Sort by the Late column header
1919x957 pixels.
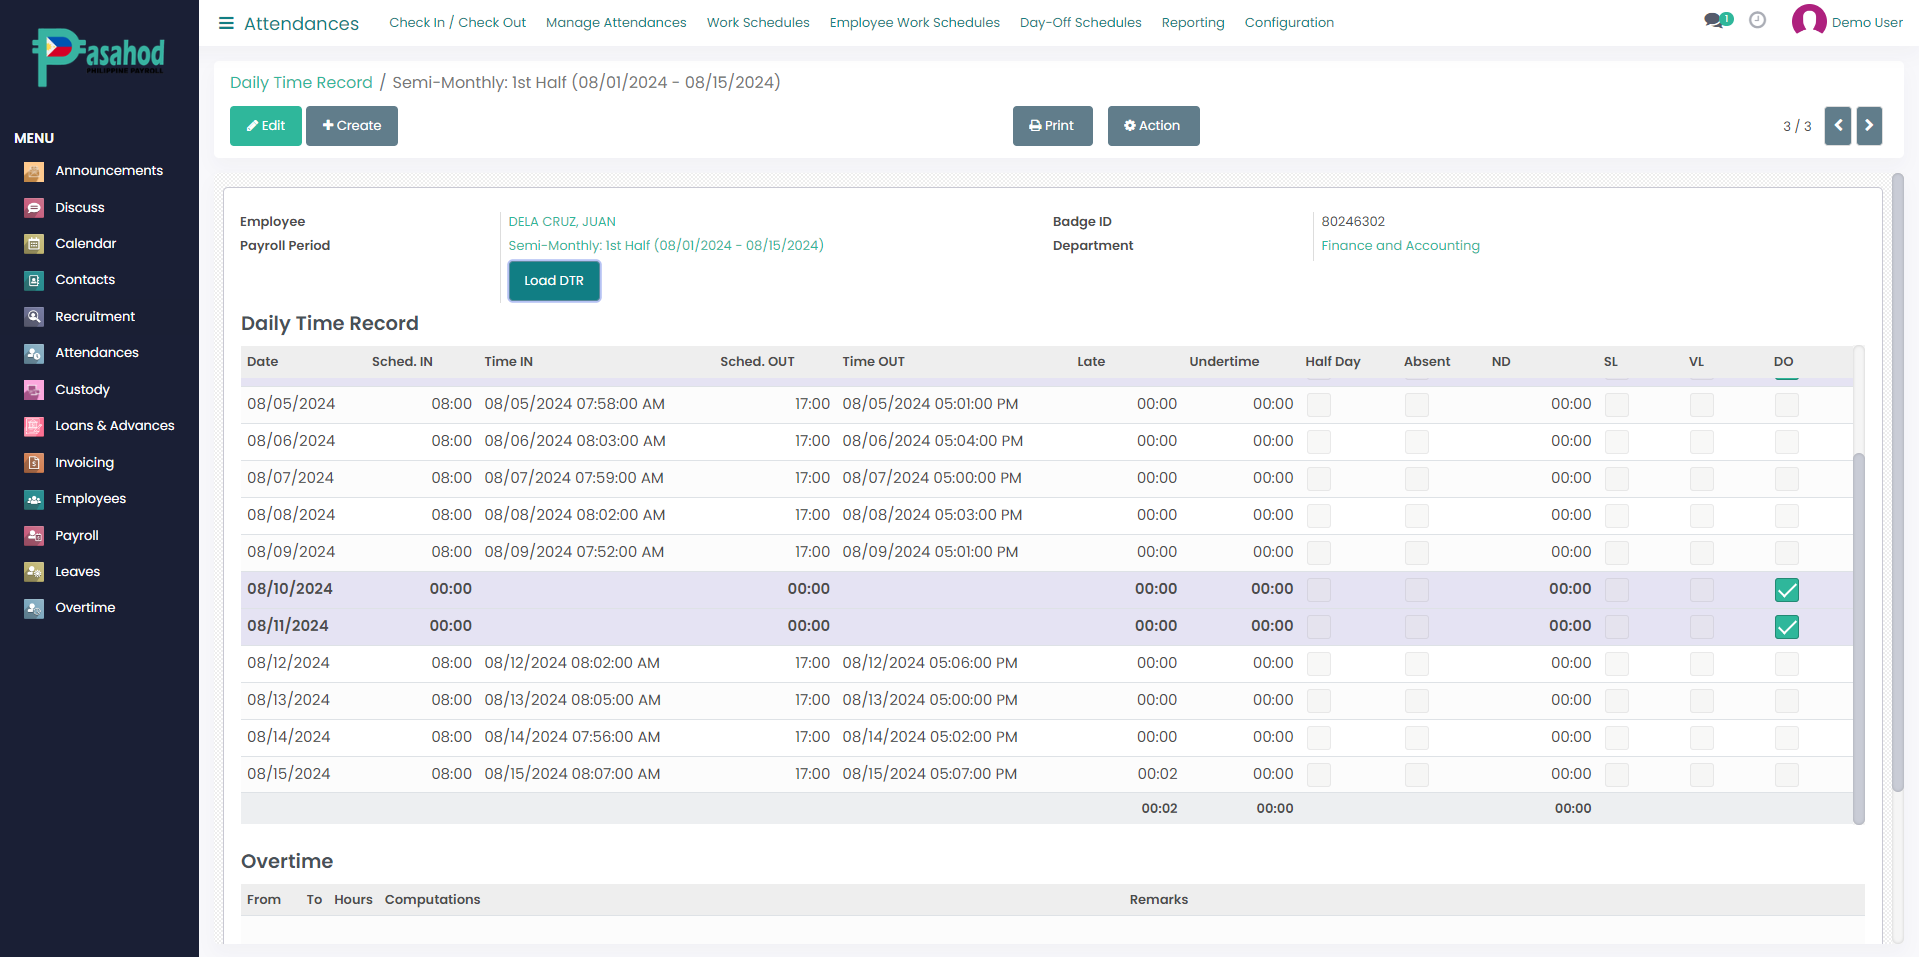point(1091,362)
